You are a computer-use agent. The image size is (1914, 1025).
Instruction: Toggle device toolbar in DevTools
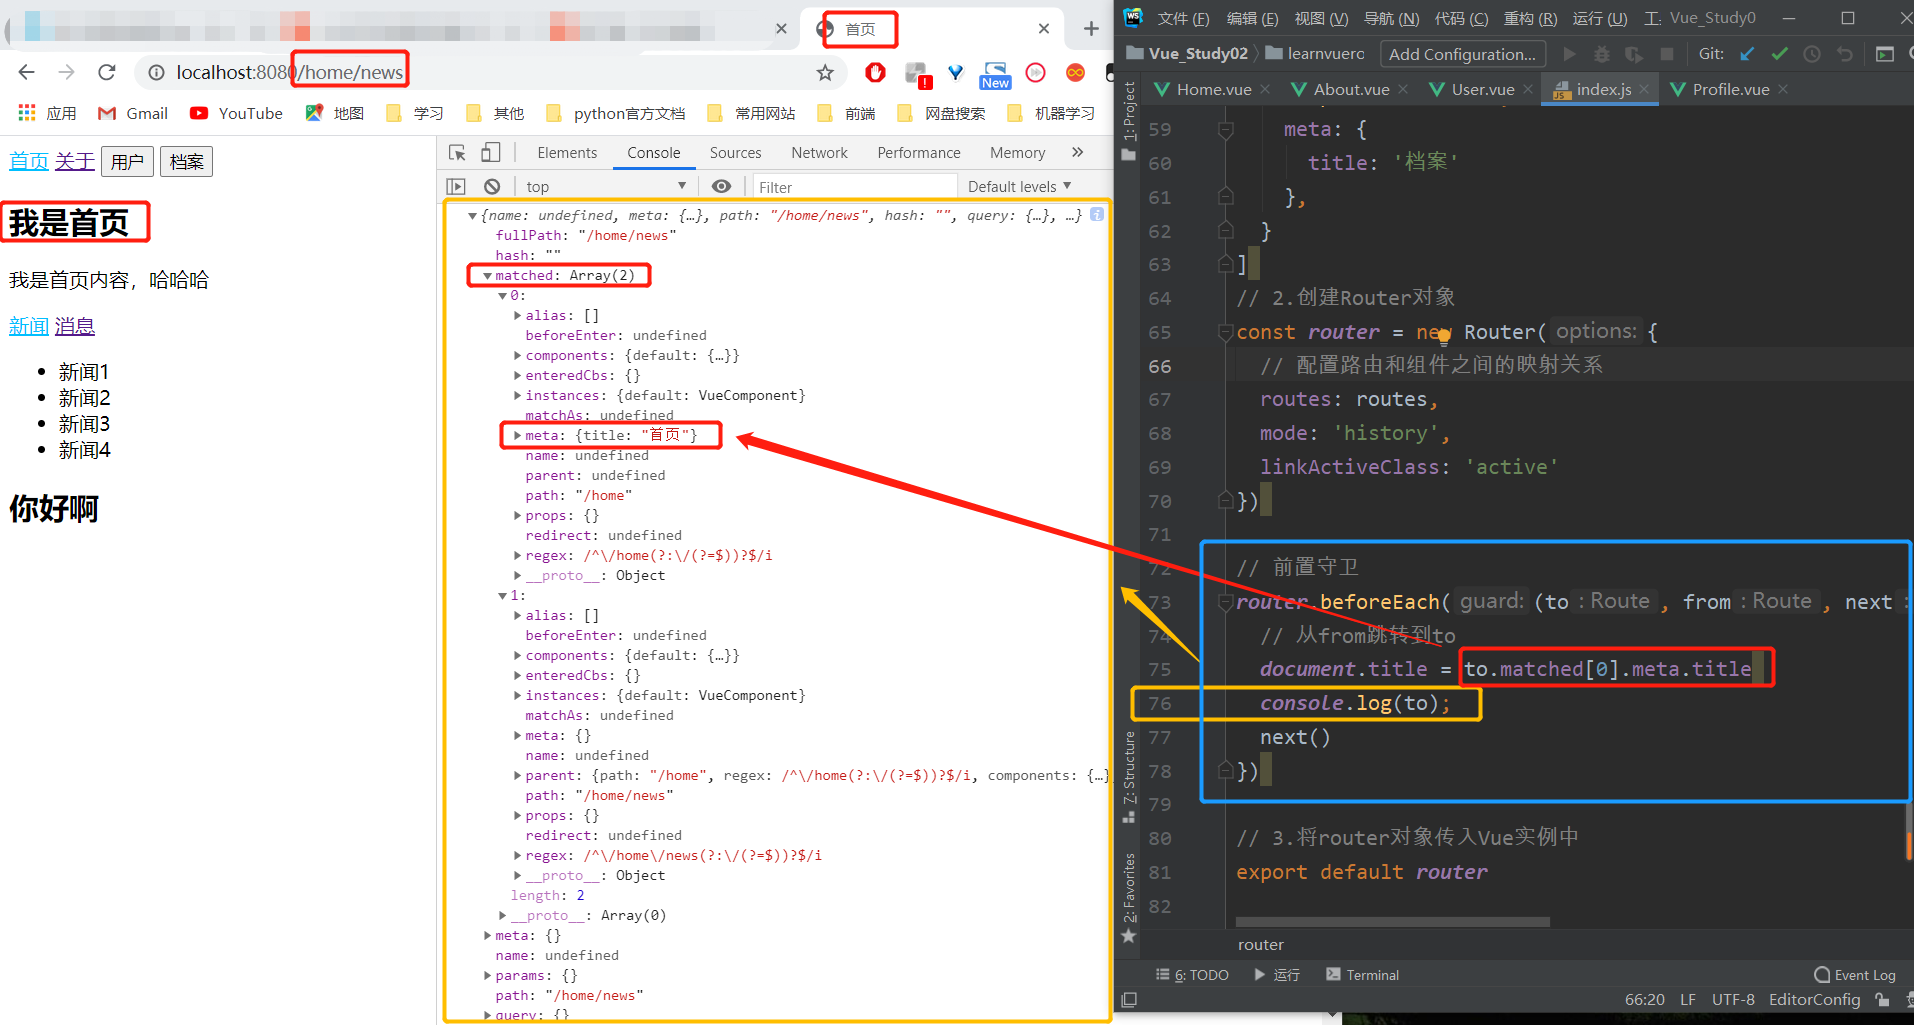(490, 153)
